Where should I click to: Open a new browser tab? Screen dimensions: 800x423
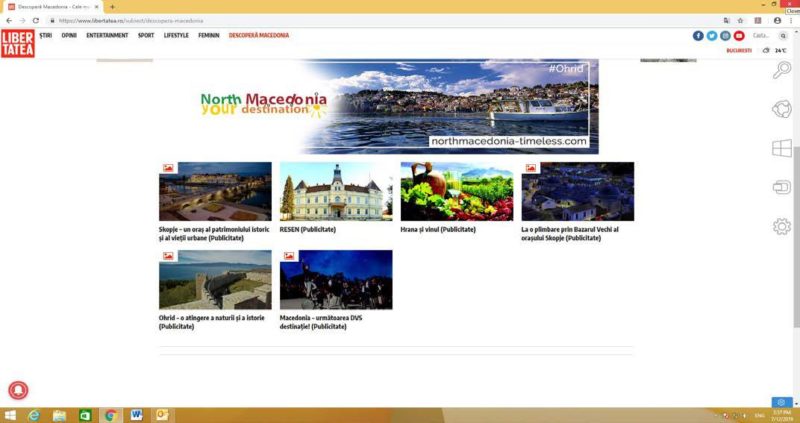click(112, 7)
